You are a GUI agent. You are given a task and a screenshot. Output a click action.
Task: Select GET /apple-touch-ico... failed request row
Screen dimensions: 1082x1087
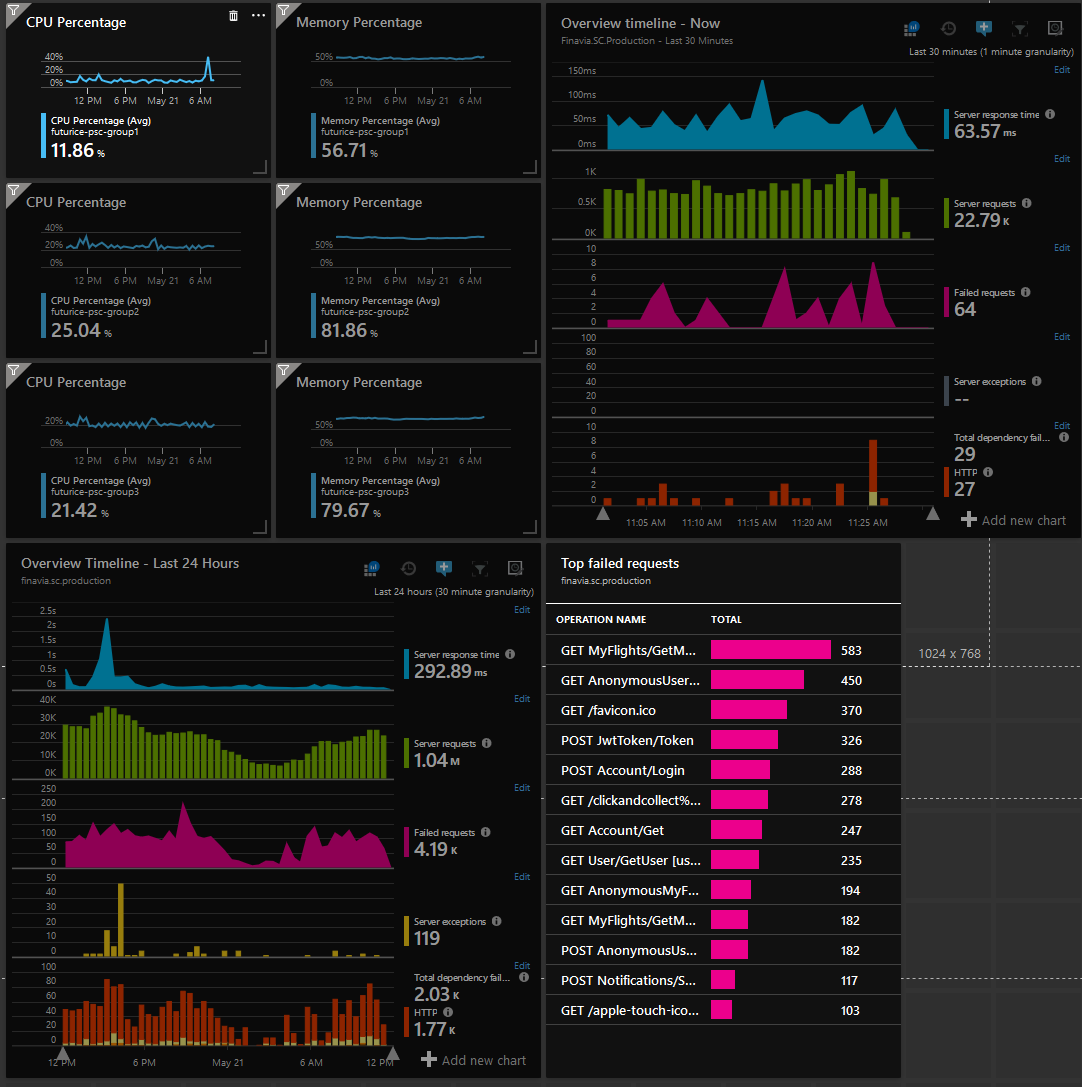click(724, 1011)
